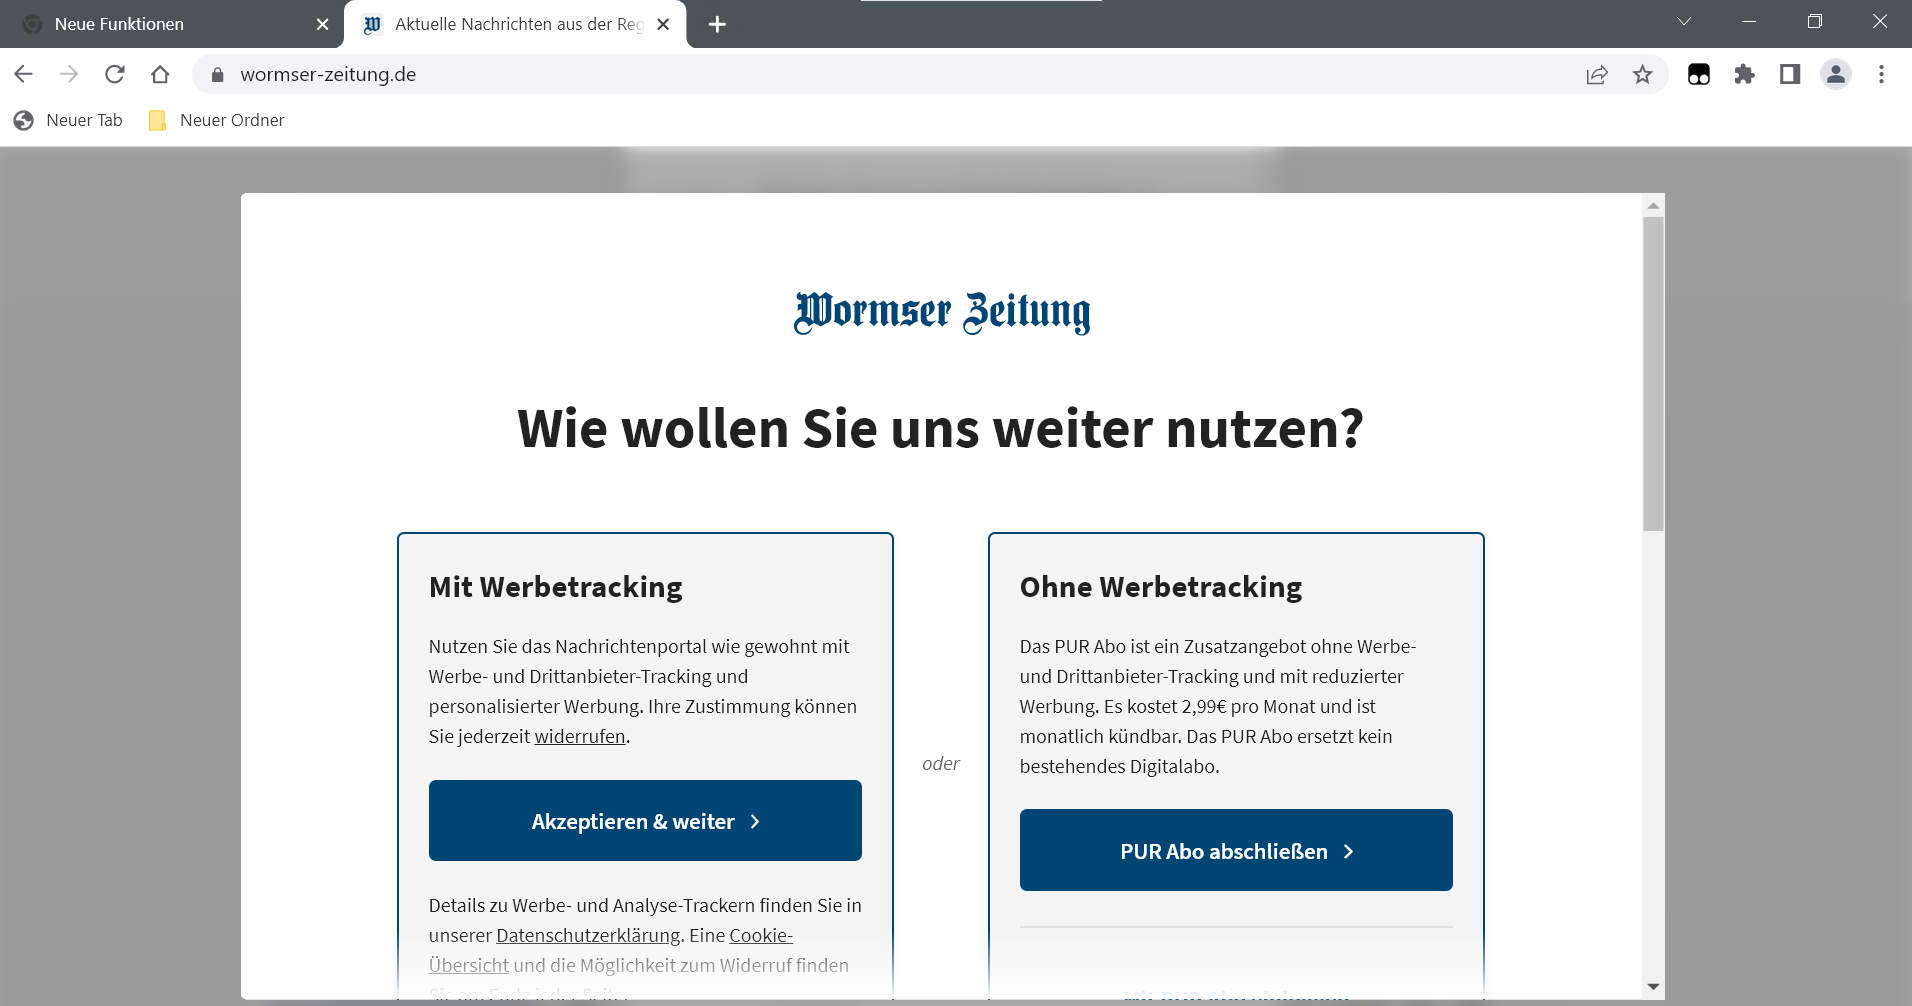The image size is (1912, 1006).
Task: Share this page using the share icon
Action: (1597, 74)
